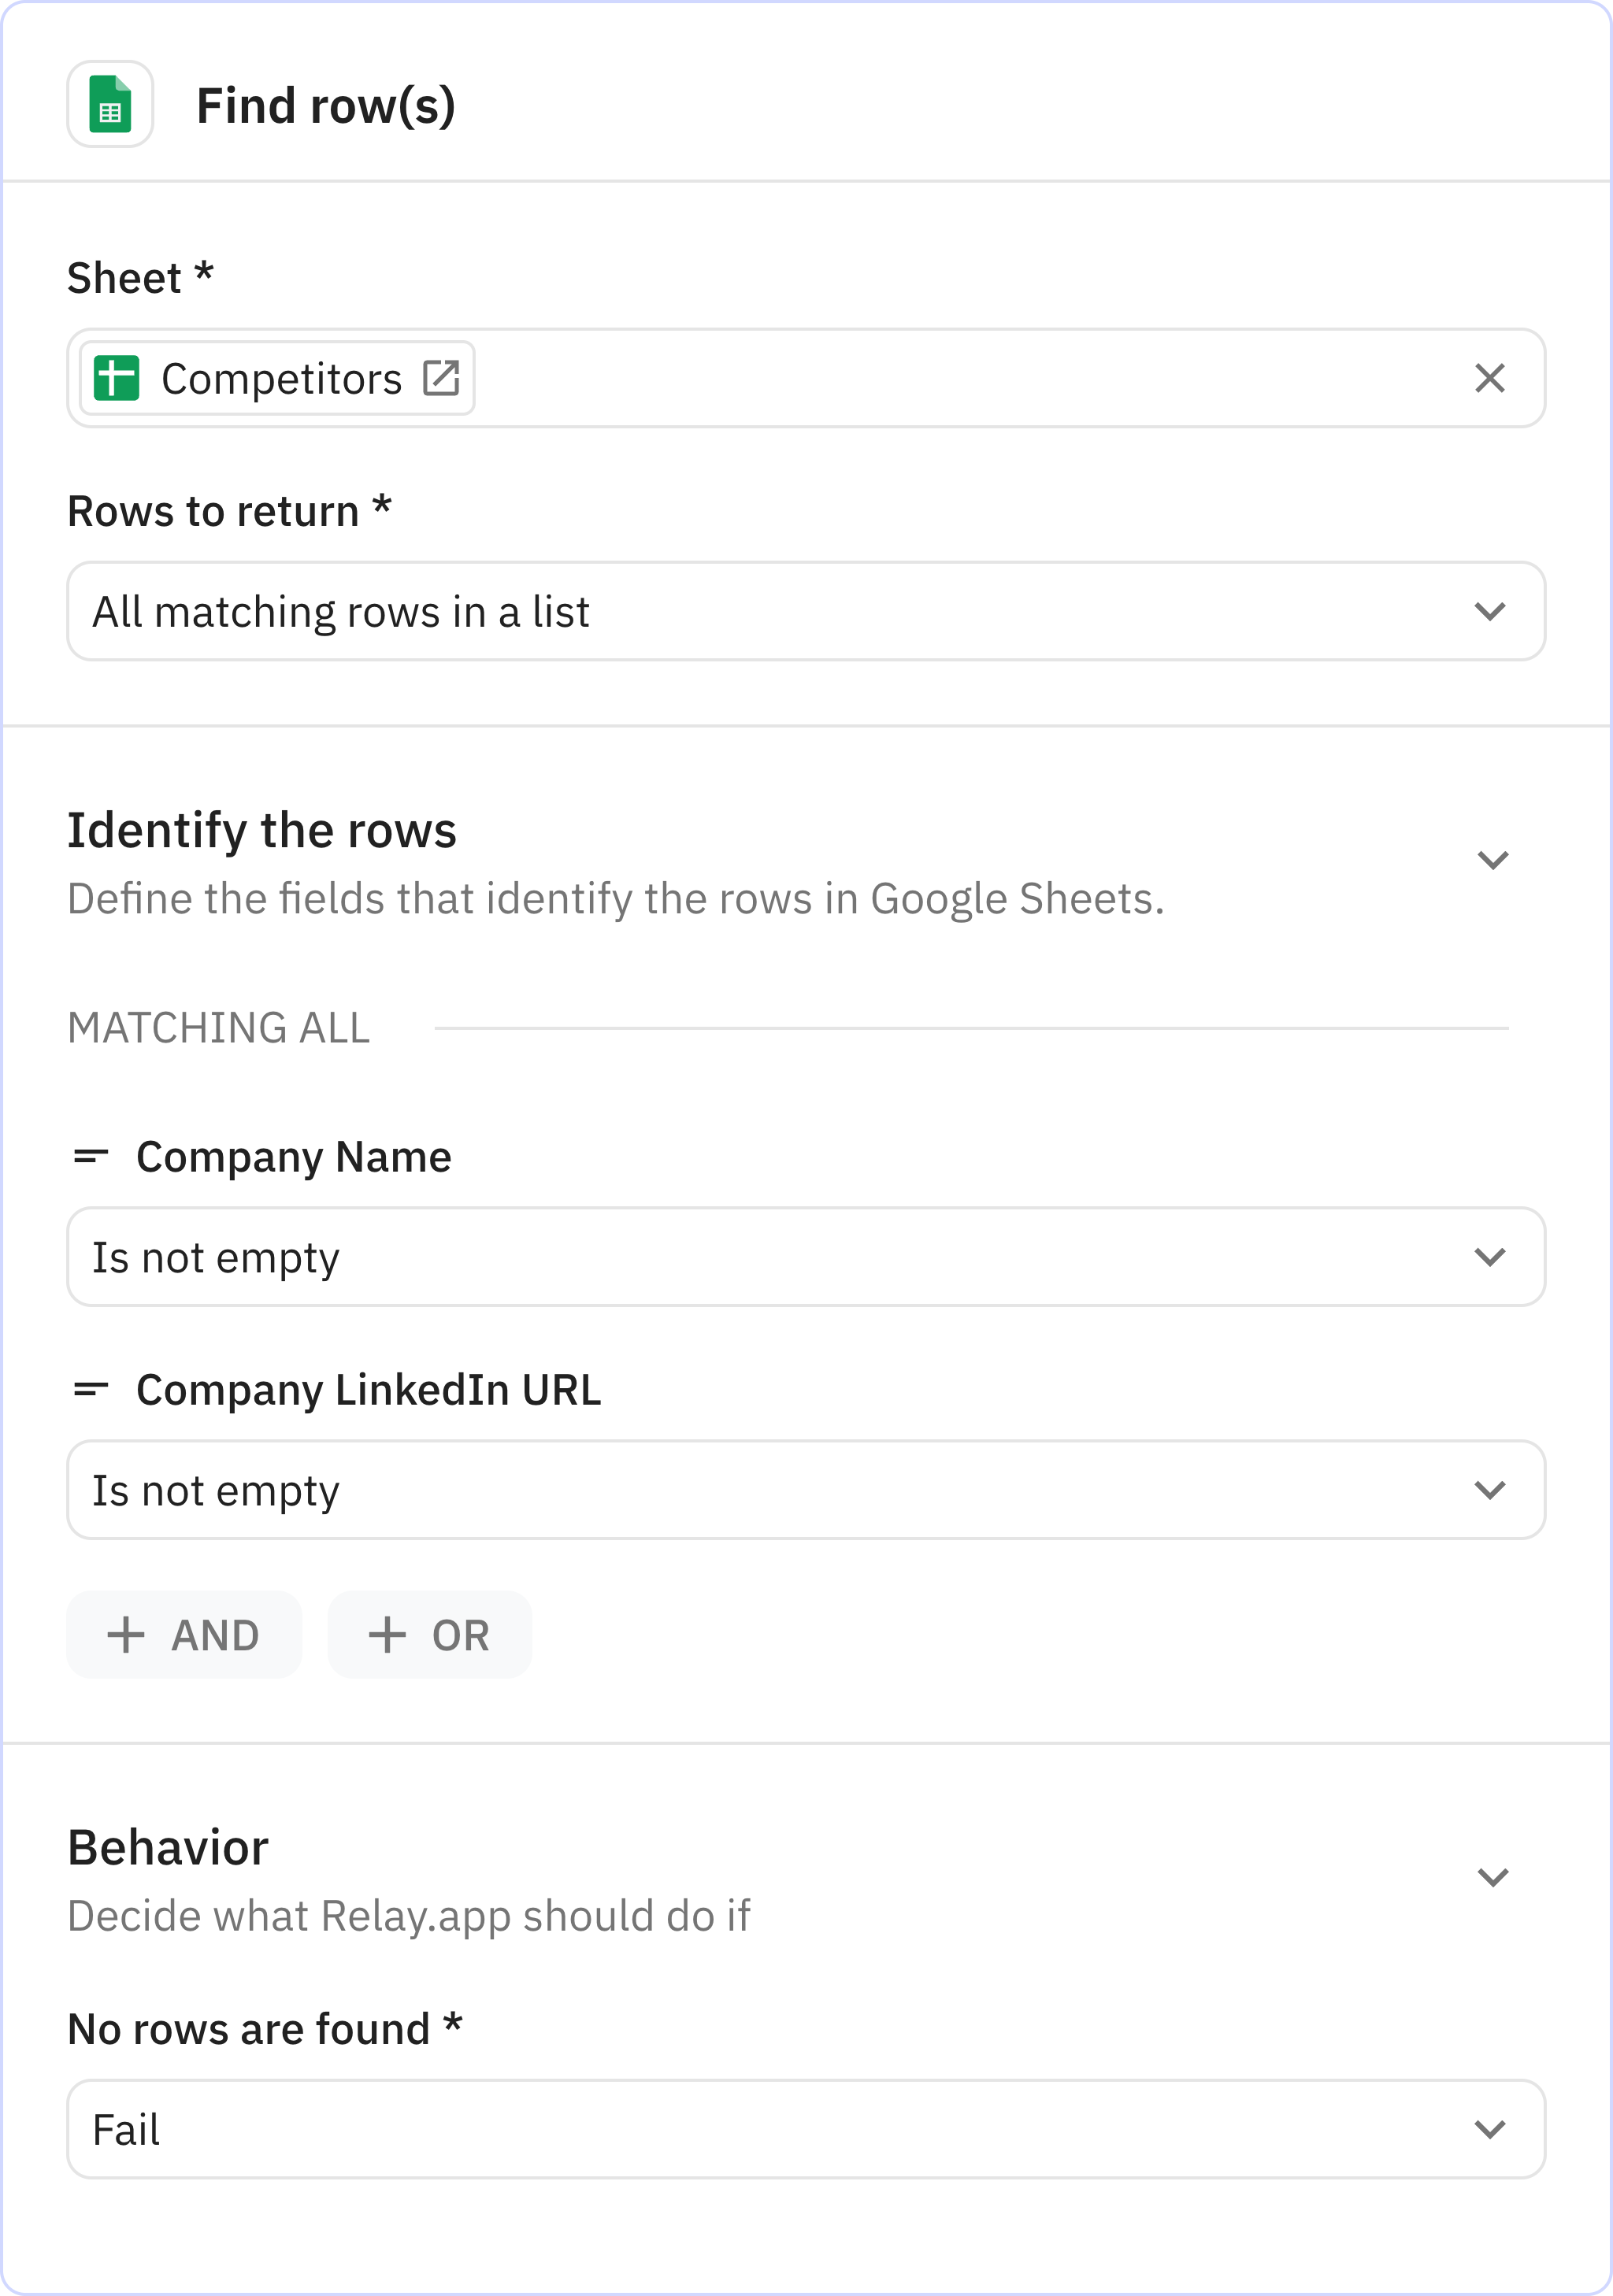Click the Google Sheets icon in header
The width and height of the screenshot is (1613, 2296).
pyautogui.click(x=110, y=104)
